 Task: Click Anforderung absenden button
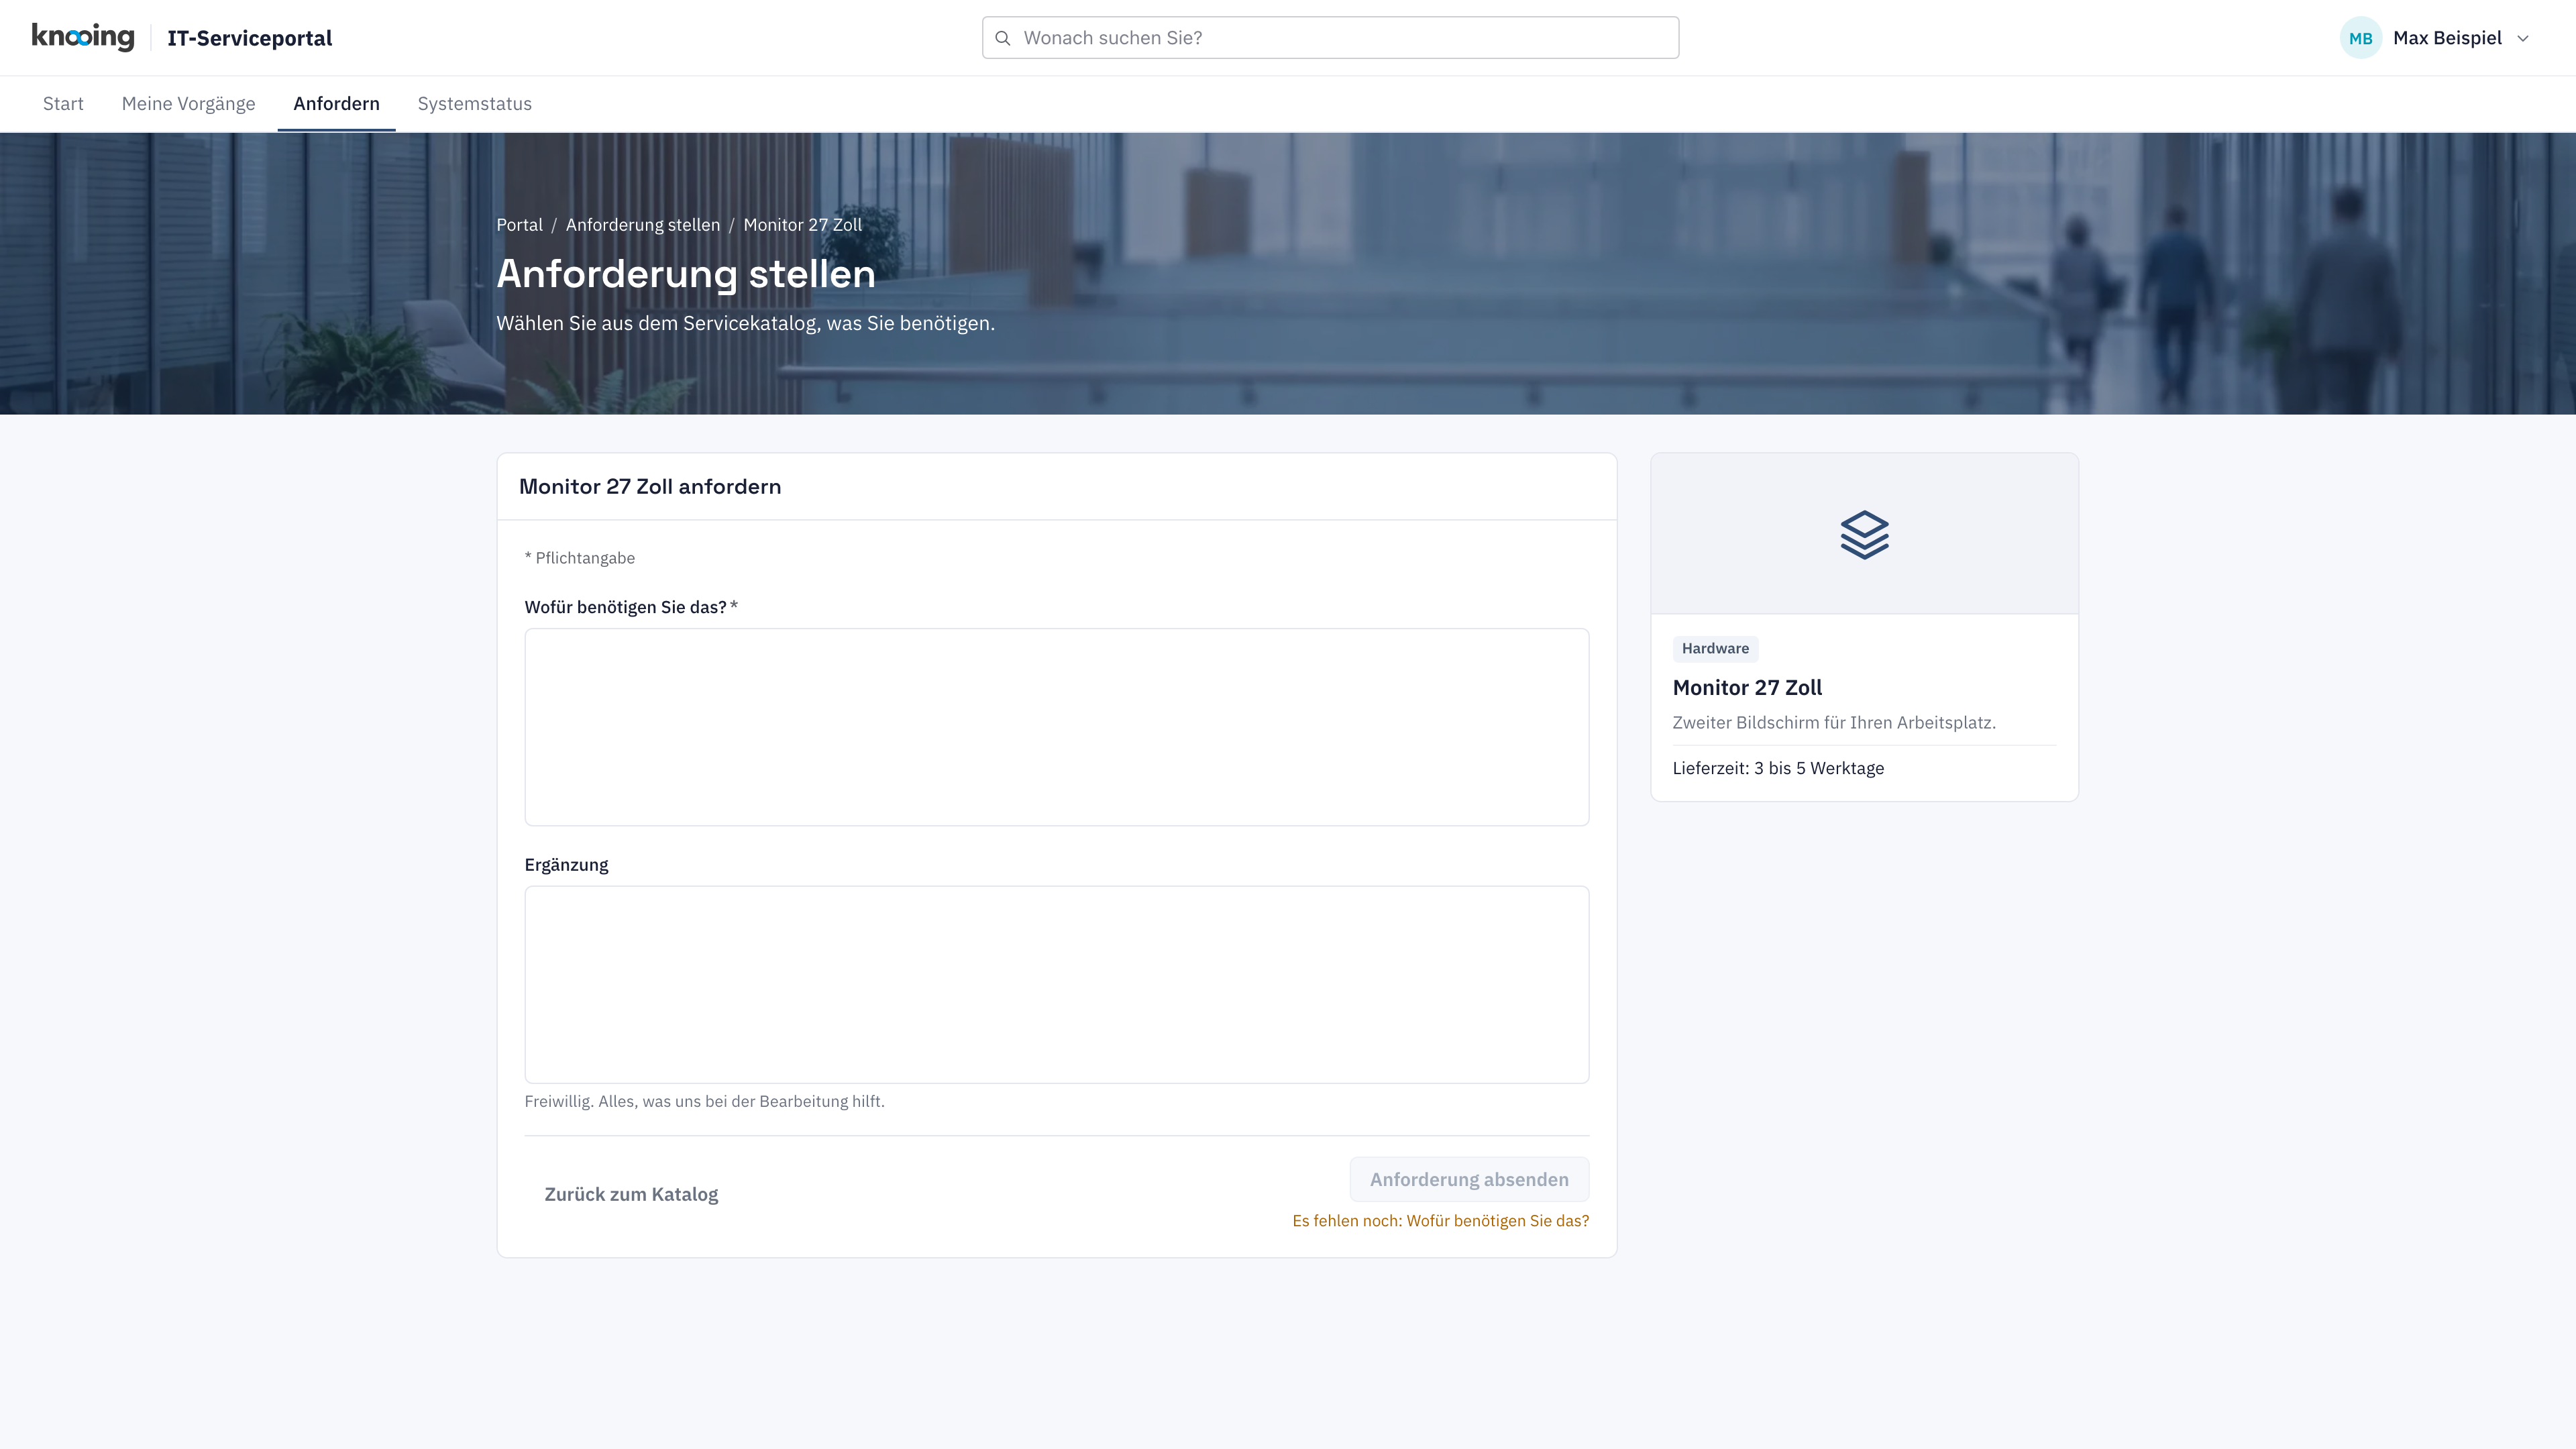[x=1468, y=1179]
